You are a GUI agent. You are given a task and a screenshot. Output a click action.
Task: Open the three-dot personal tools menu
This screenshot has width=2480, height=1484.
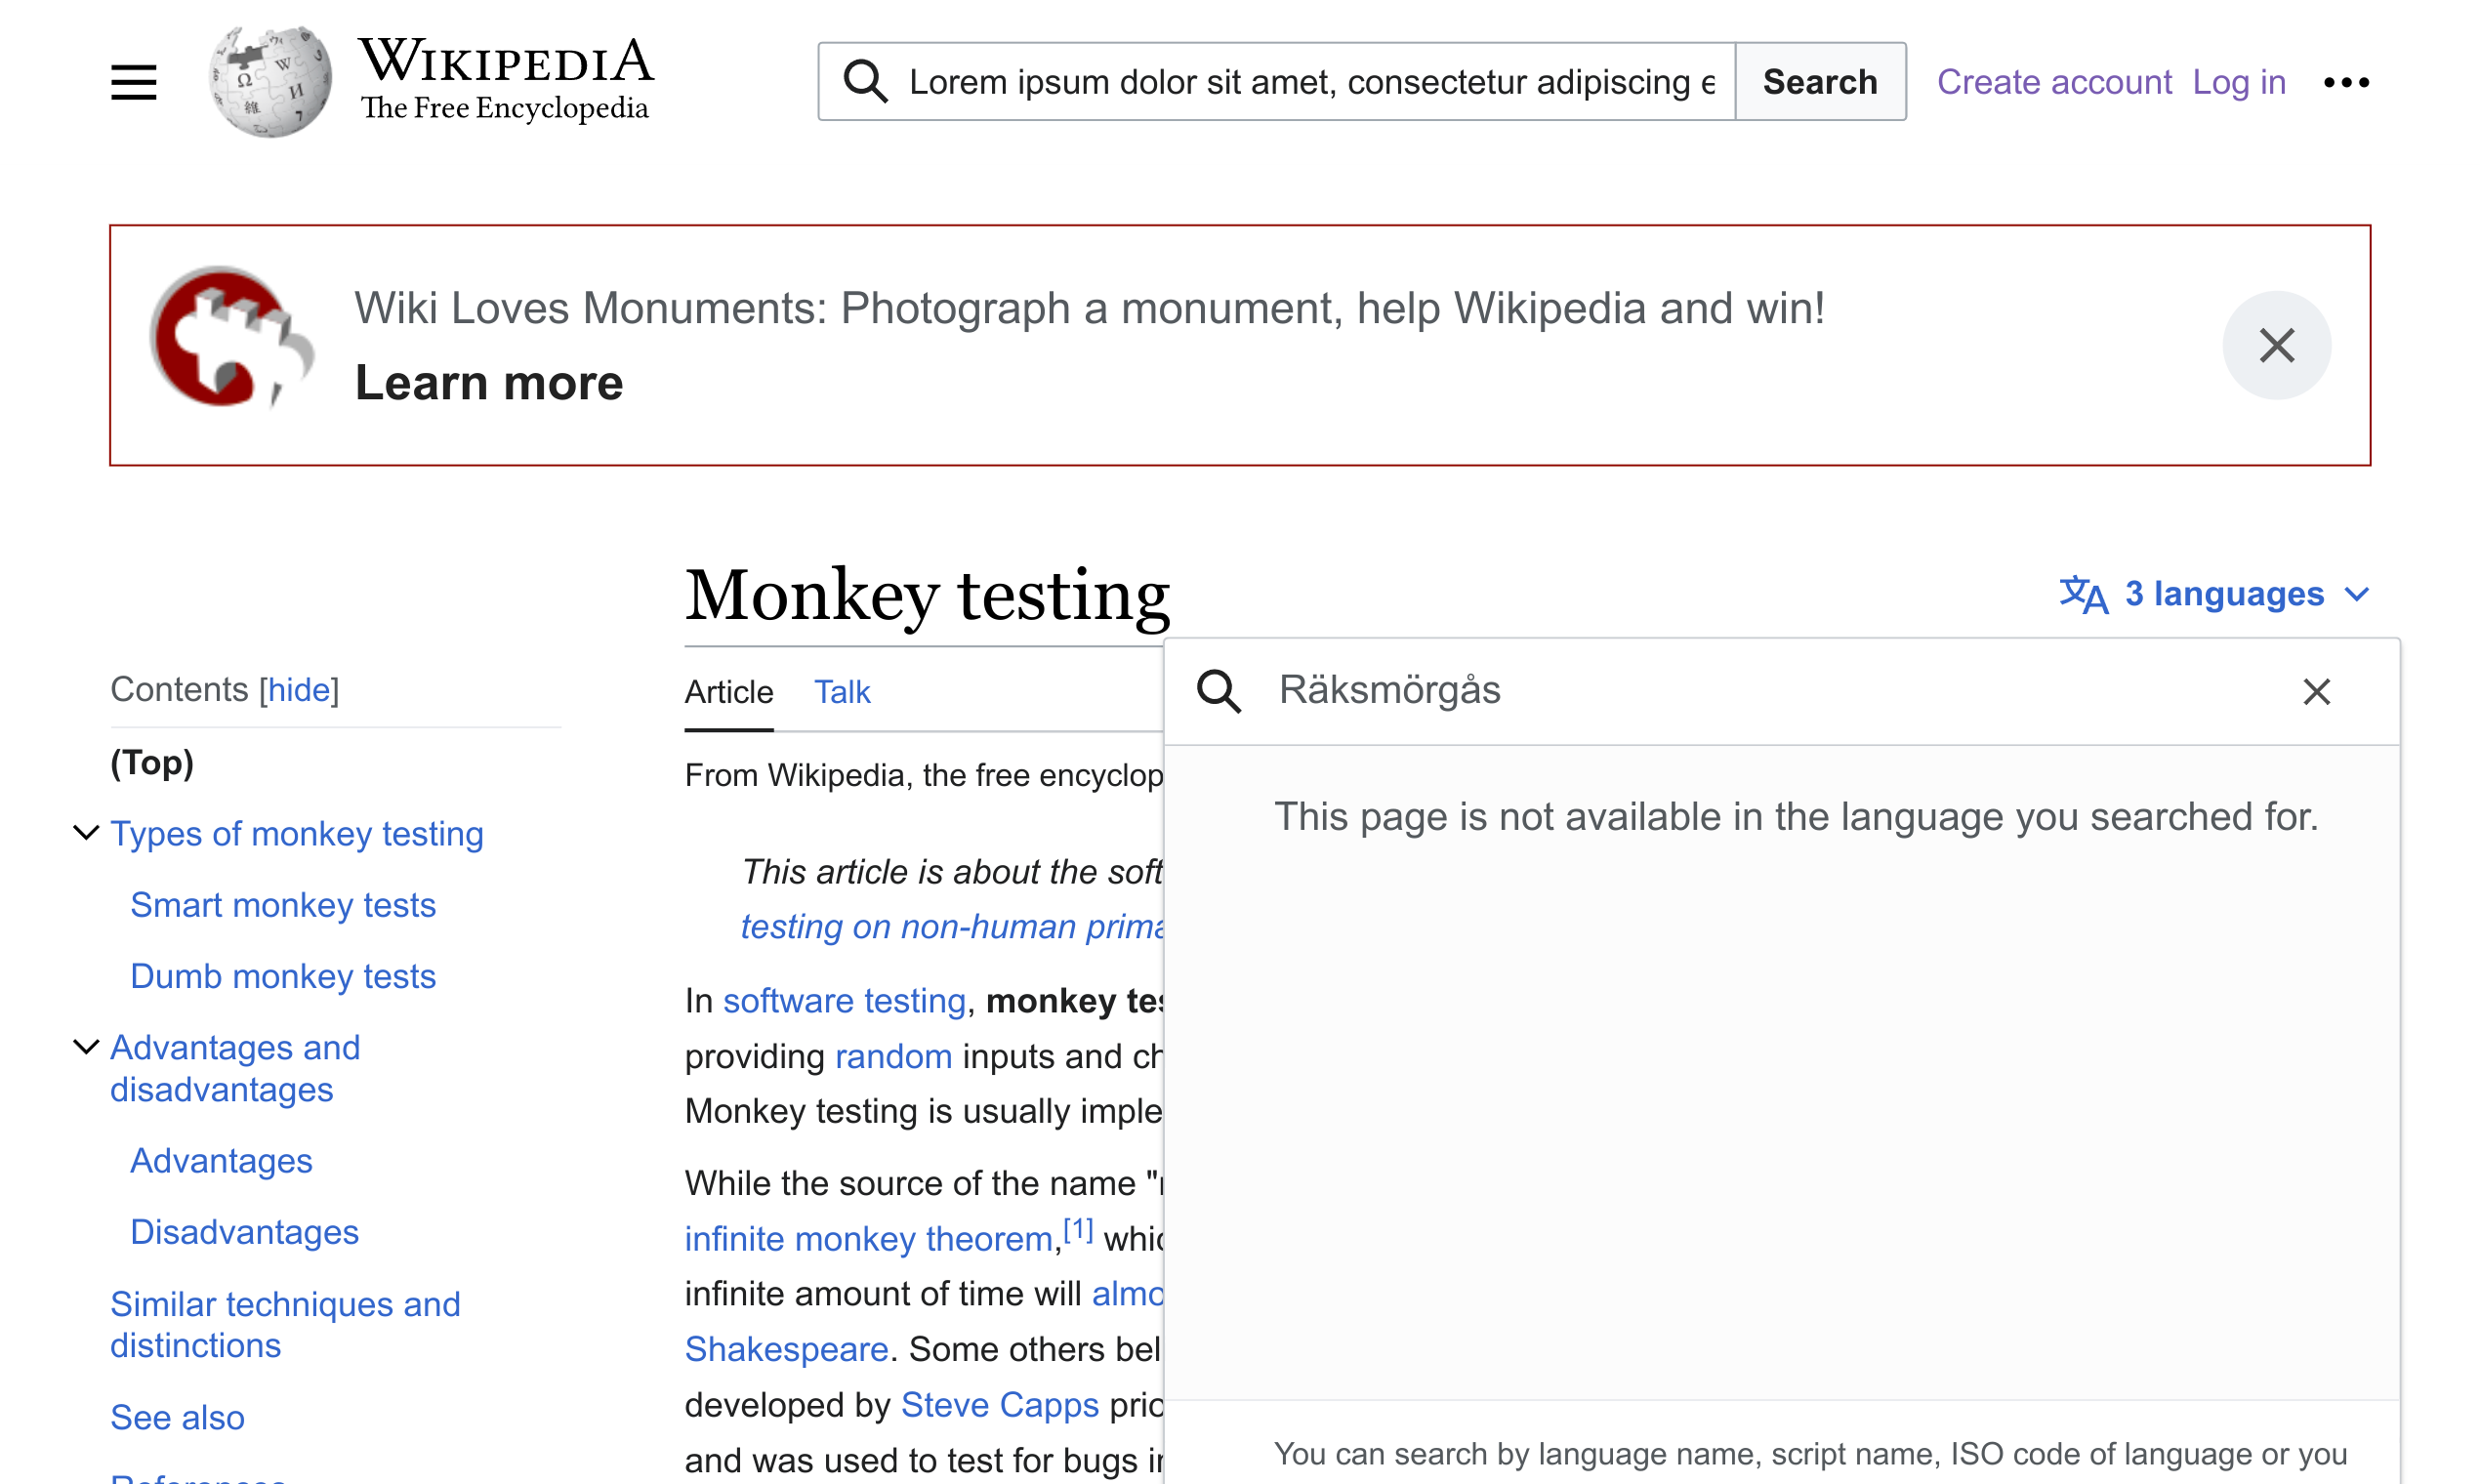click(2346, 82)
